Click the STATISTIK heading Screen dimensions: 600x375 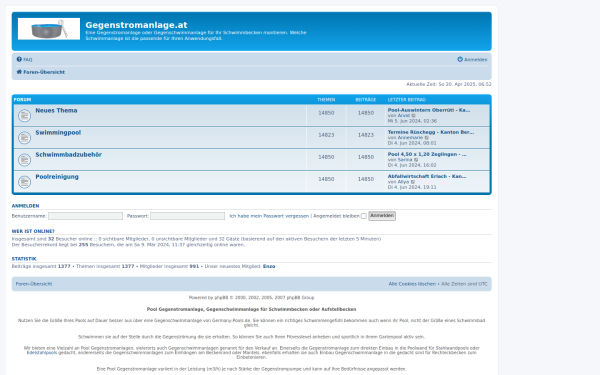click(x=24, y=259)
